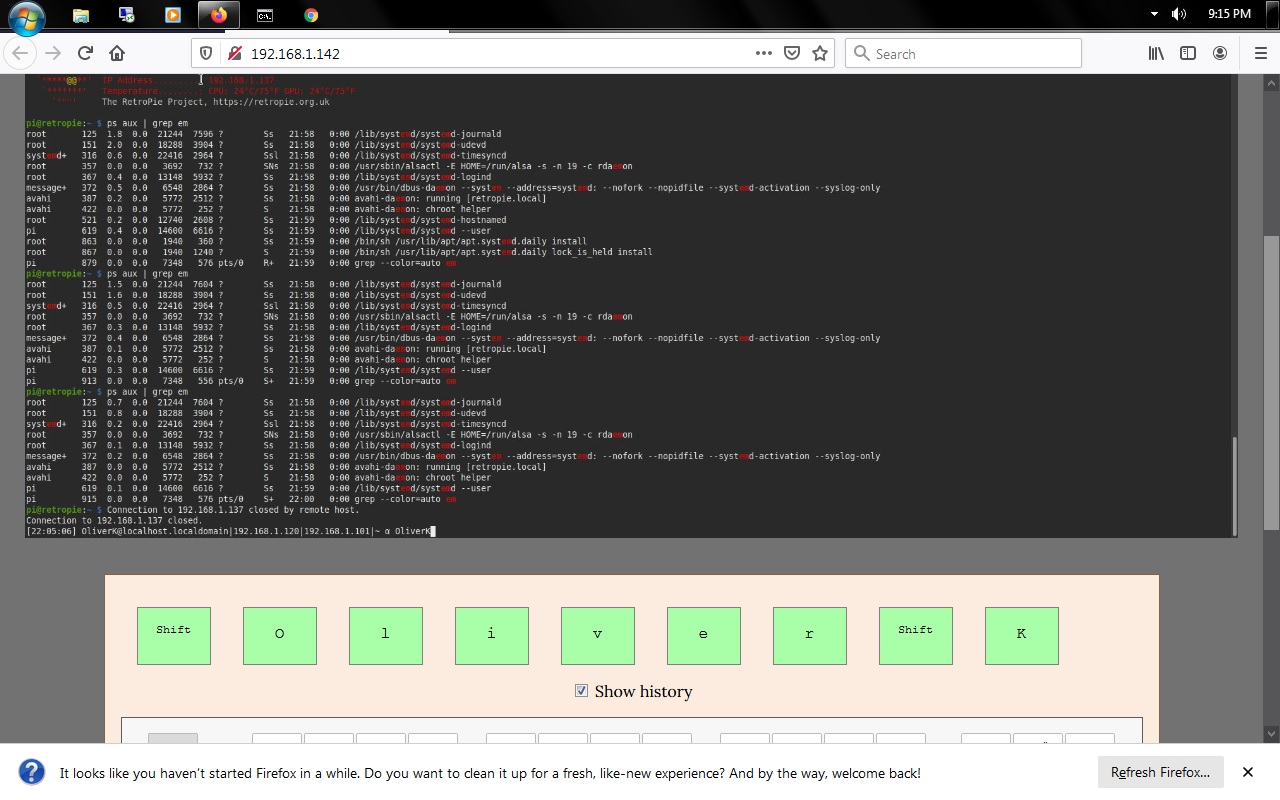Click the Refresh Firefox button
The width and height of the screenshot is (1280, 800).
pos(1159,772)
